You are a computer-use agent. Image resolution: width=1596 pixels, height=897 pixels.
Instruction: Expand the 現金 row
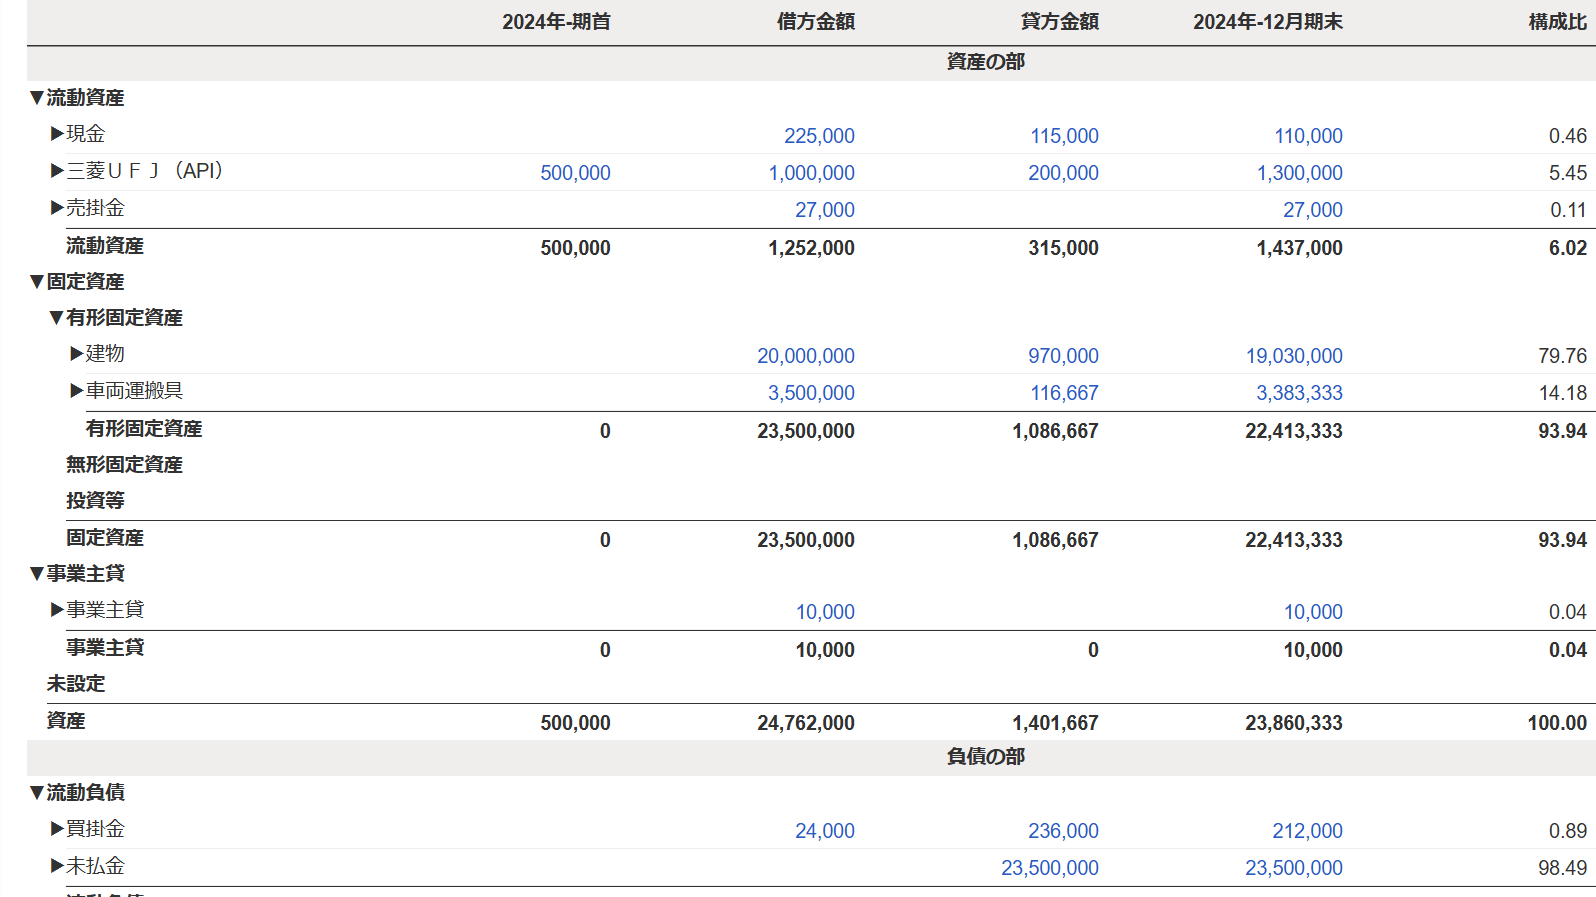point(57,134)
